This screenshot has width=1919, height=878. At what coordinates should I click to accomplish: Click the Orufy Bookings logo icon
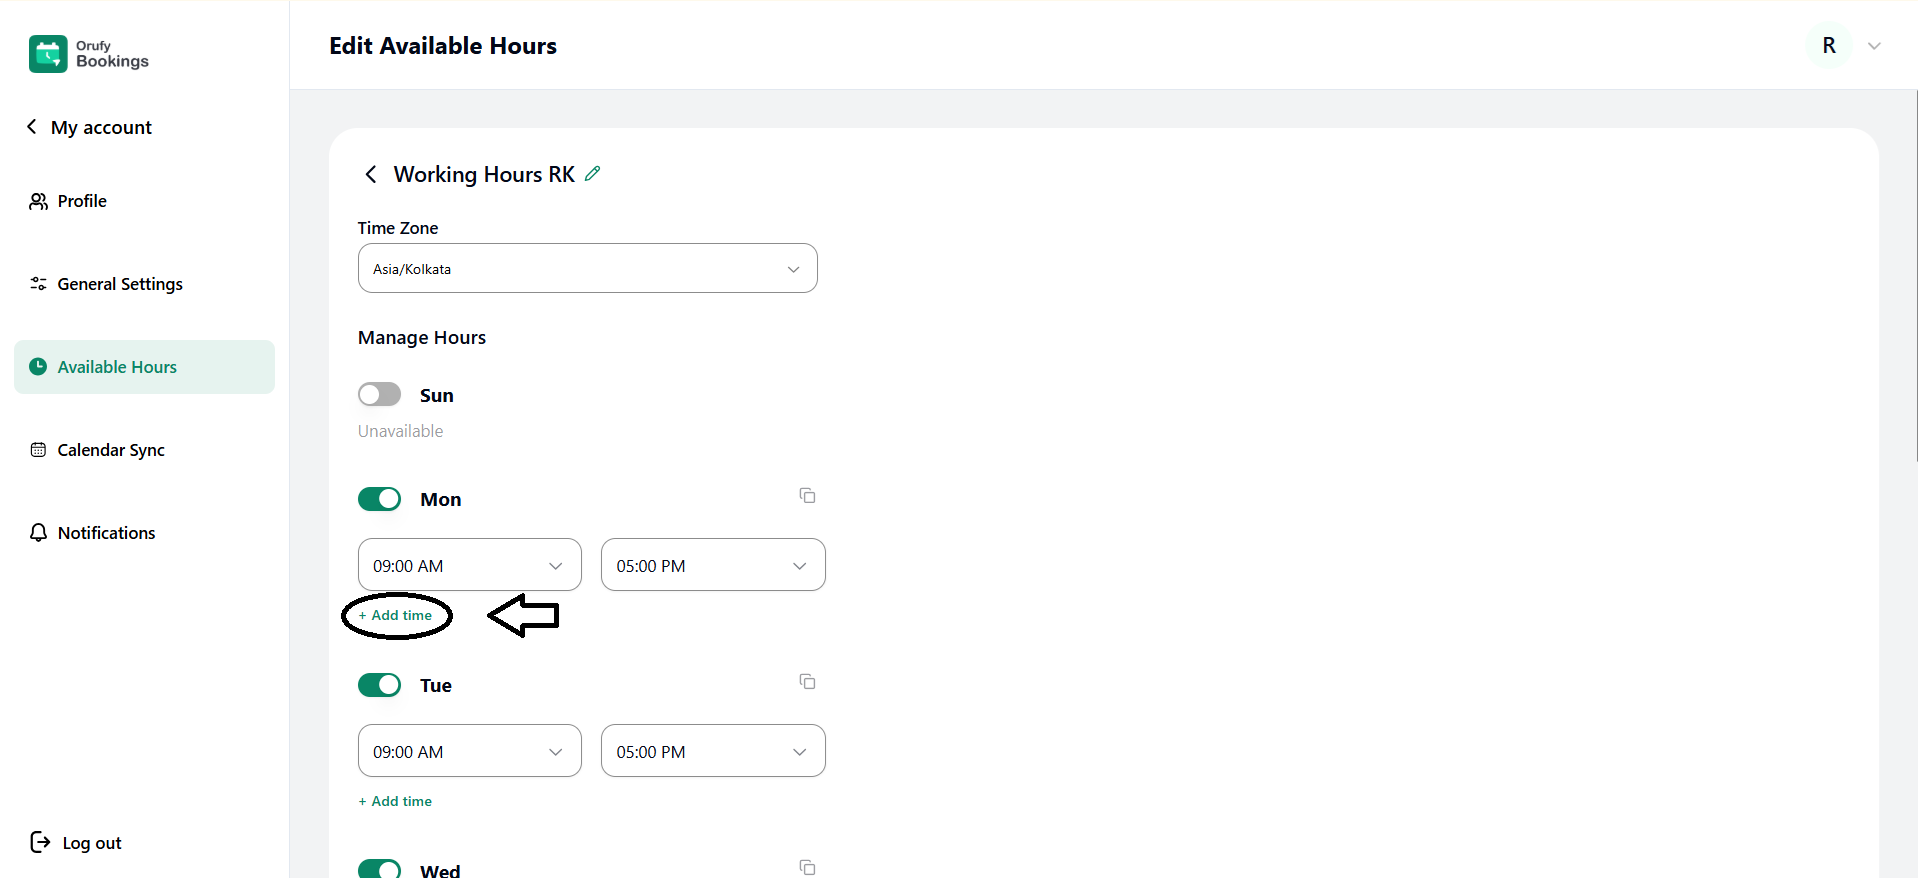pyautogui.click(x=48, y=54)
